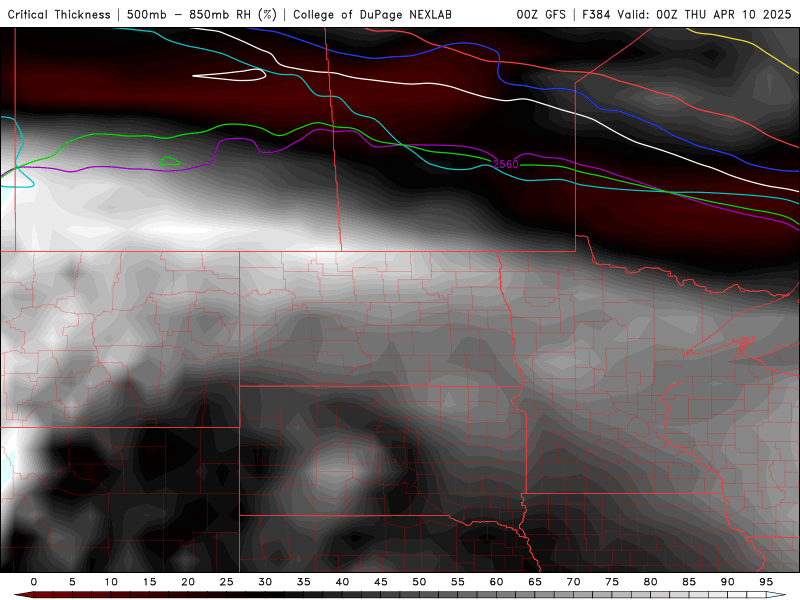Screen dimensions: 800x600
Task: Click the 'Critical Thickness' title text
Action: [59, 15]
